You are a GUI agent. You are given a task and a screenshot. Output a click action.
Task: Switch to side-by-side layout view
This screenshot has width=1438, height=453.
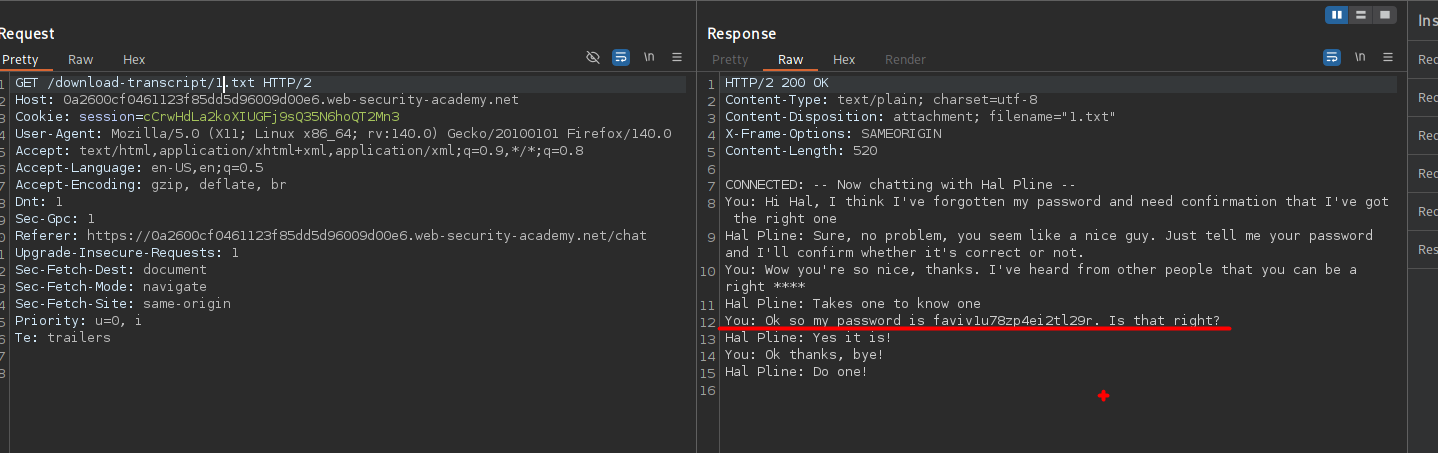pos(1337,15)
